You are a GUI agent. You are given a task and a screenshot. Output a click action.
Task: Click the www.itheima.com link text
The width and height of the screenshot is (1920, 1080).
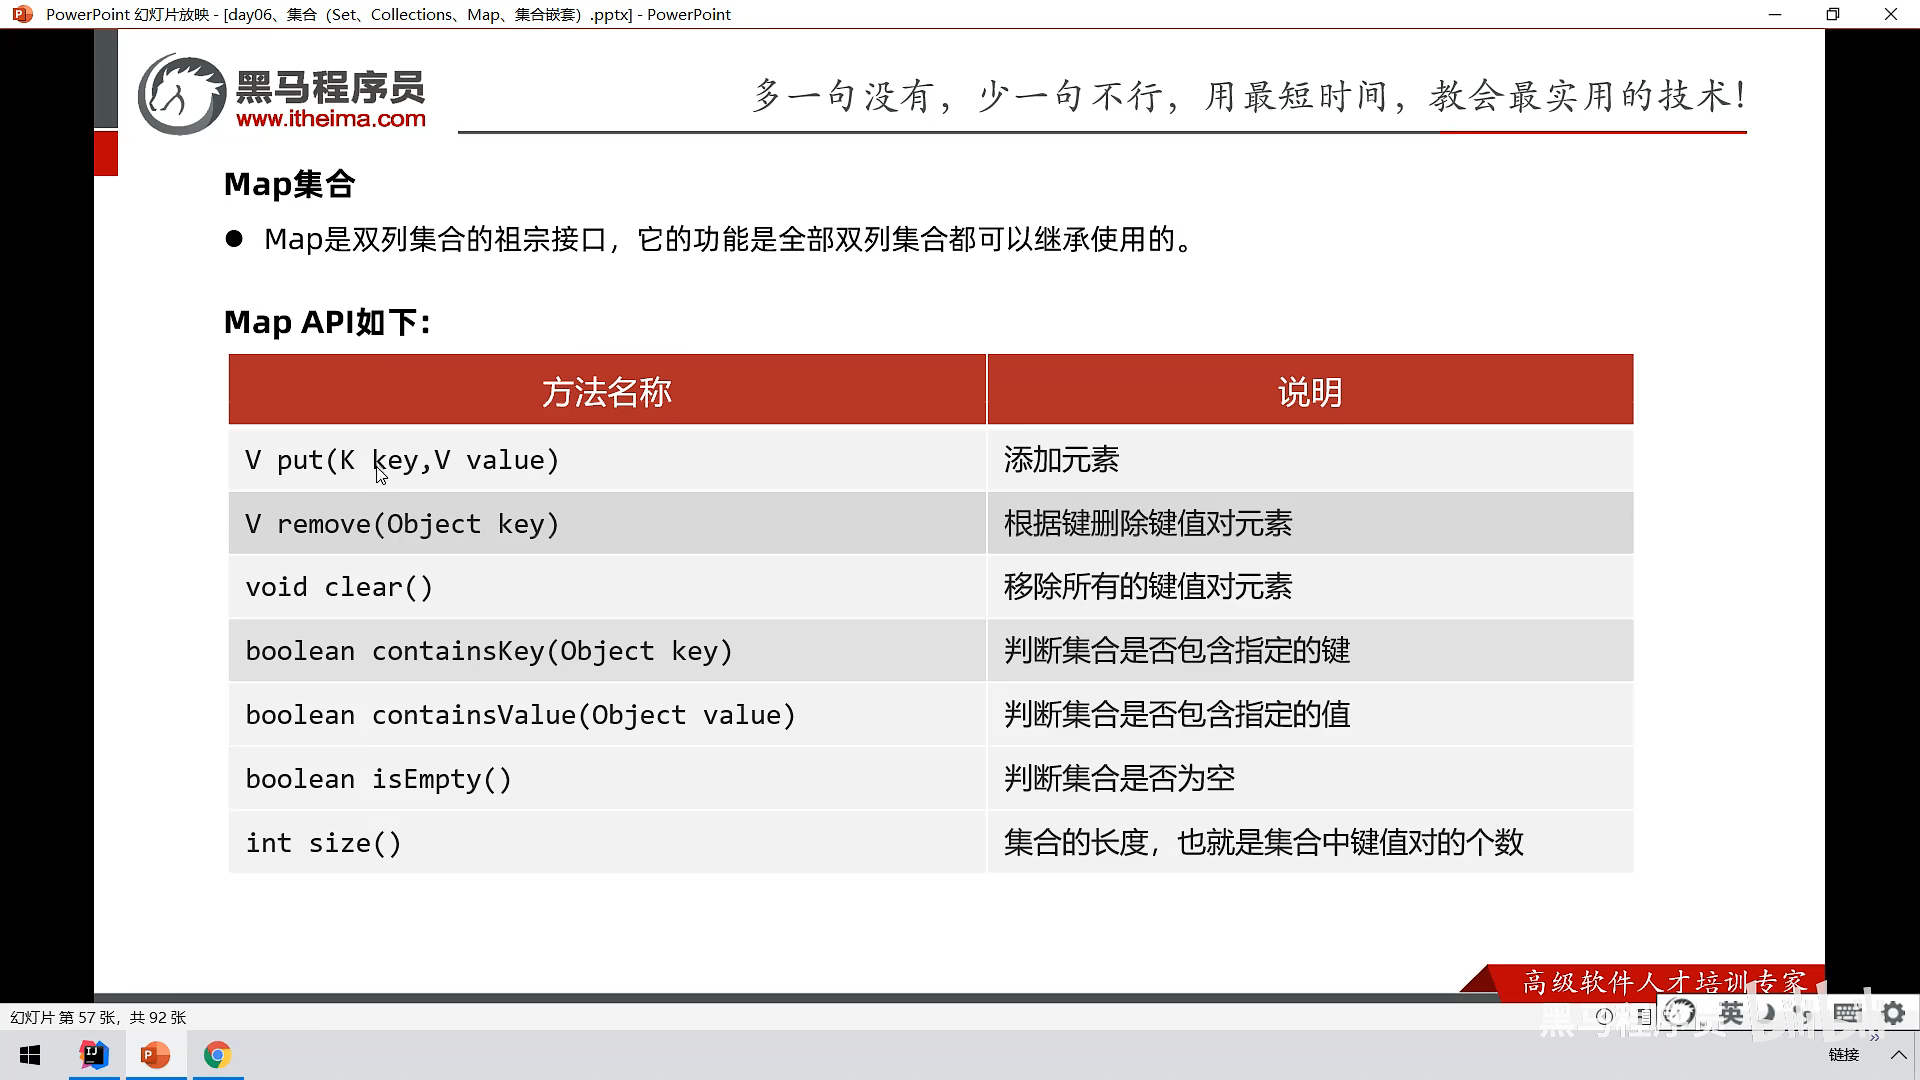[x=331, y=119]
